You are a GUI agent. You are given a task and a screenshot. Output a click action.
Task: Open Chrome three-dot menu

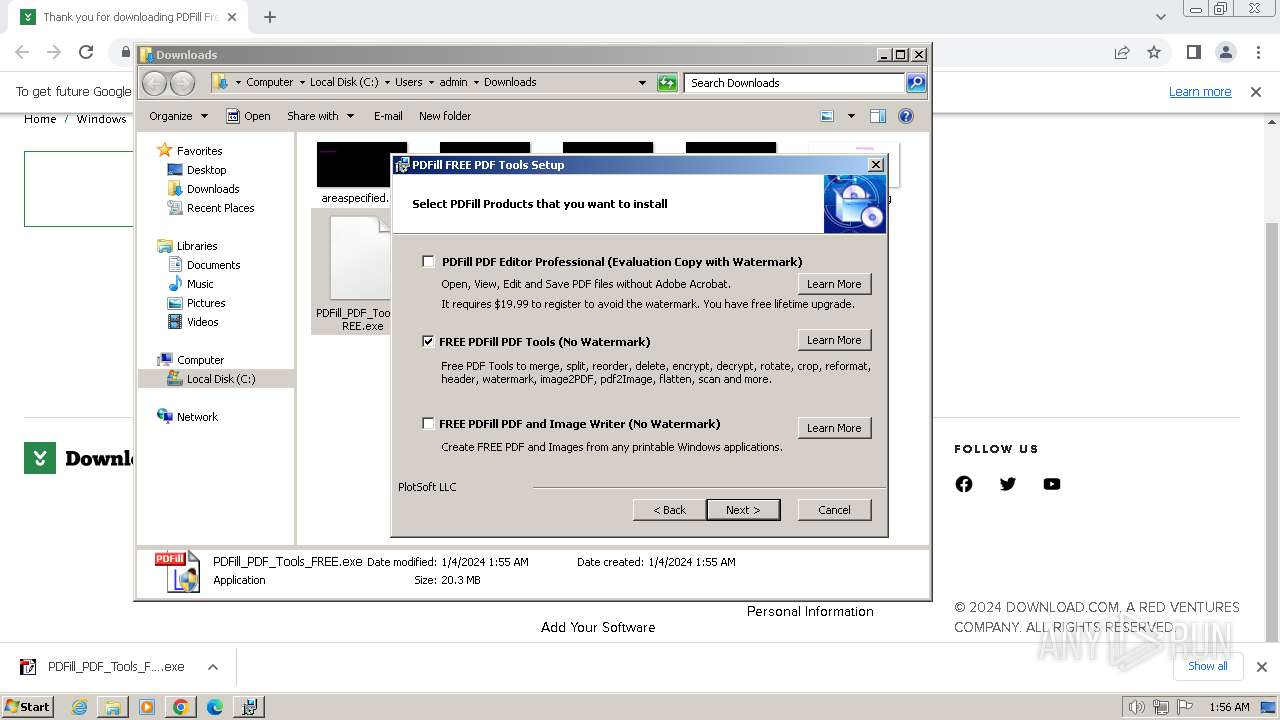coord(1259,52)
